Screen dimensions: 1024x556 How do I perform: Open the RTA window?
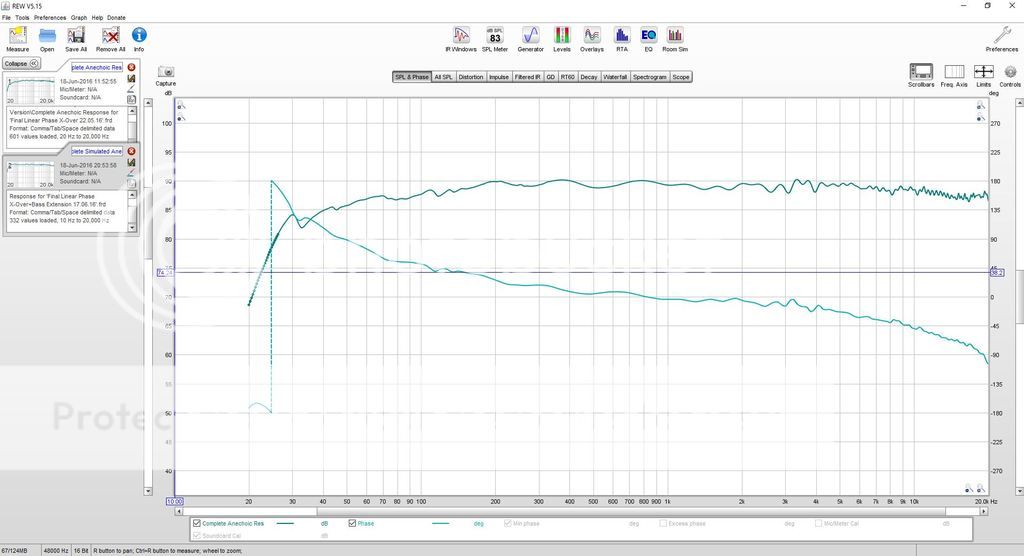[x=622, y=38]
